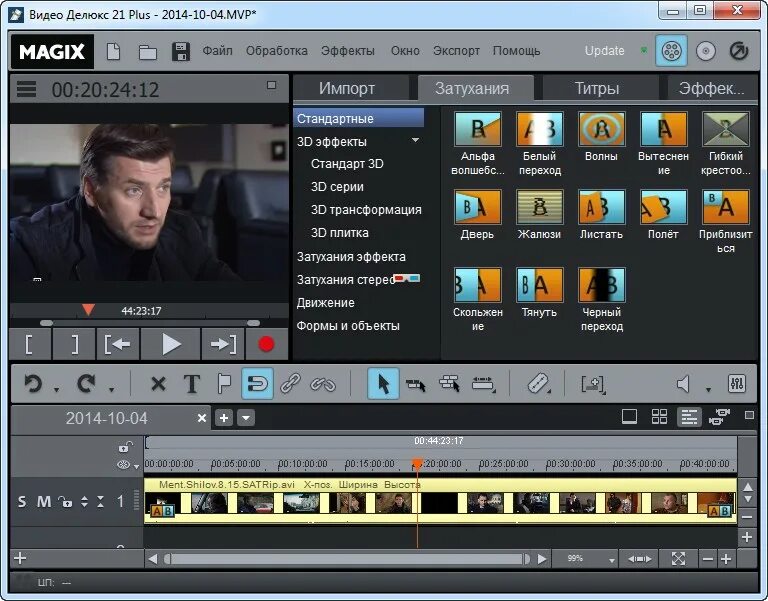This screenshot has width=768, height=601.
Task: Click the timeline horizontal scrollbar
Action: pos(347,559)
